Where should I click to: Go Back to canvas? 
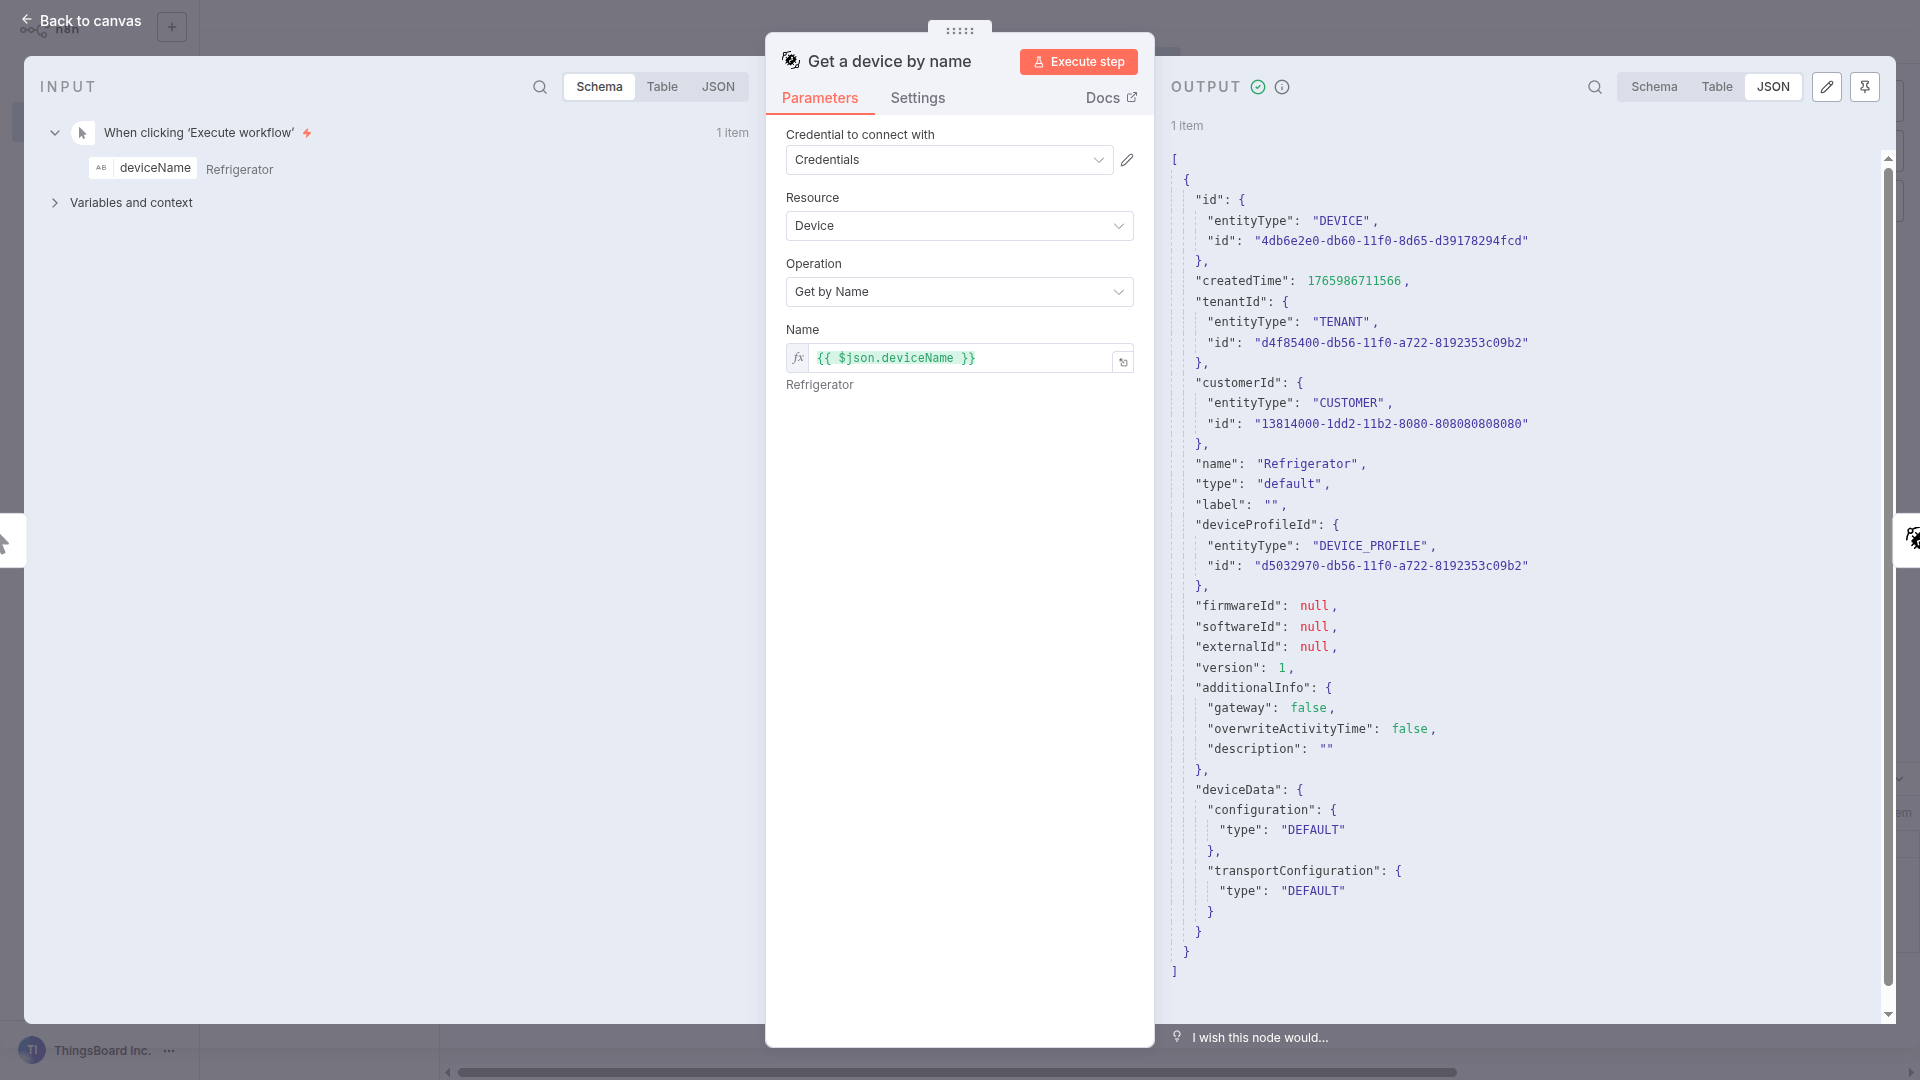(x=81, y=21)
